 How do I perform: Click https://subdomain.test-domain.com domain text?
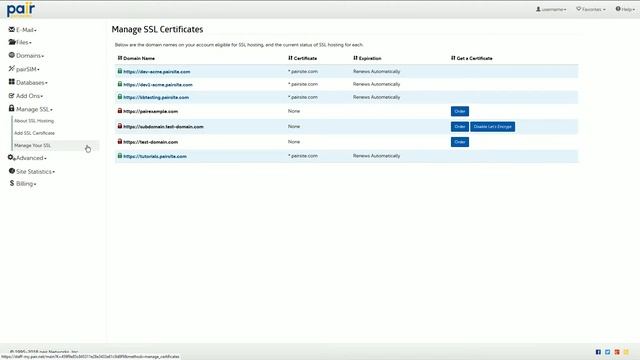tap(163, 127)
